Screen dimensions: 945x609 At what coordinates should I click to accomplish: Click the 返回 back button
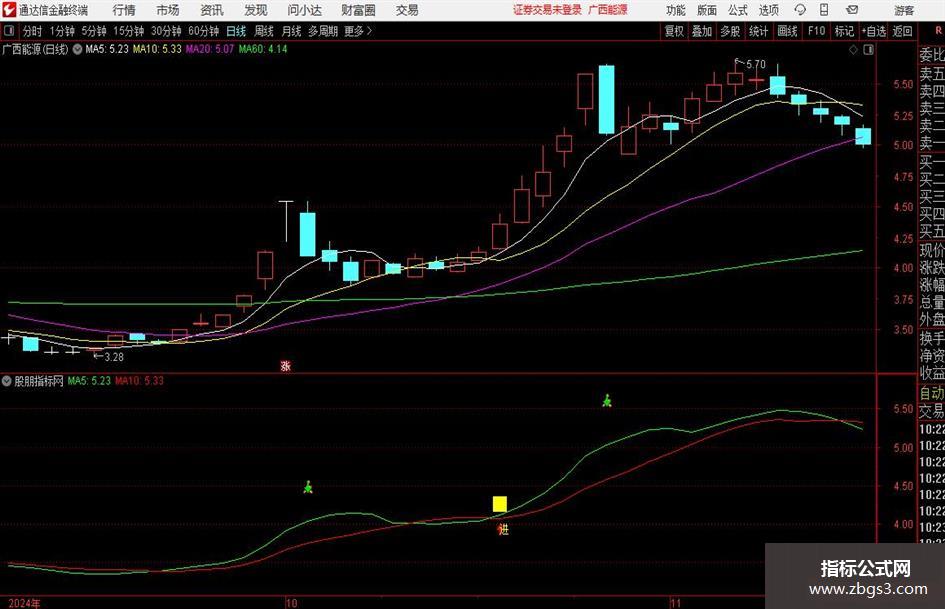pyautogui.click(x=902, y=31)
